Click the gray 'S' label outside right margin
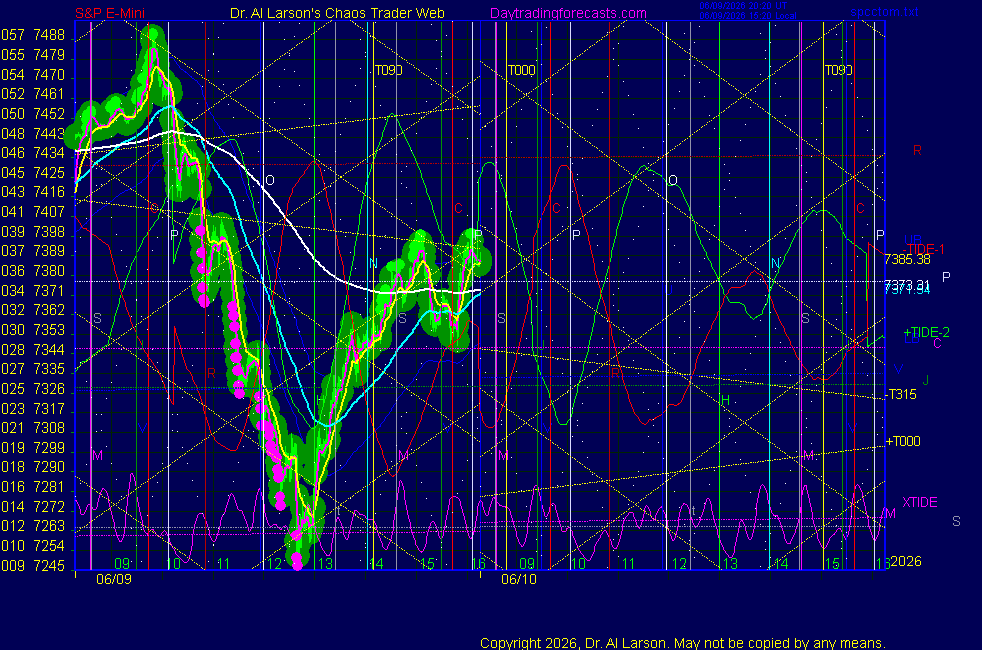This screenshot has height=650, width=982. pos(956,521)
